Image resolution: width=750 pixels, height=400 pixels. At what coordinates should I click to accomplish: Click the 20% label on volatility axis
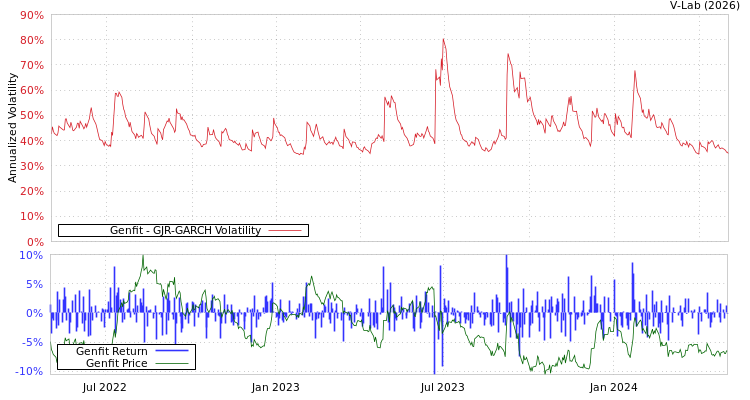(31, 191)
